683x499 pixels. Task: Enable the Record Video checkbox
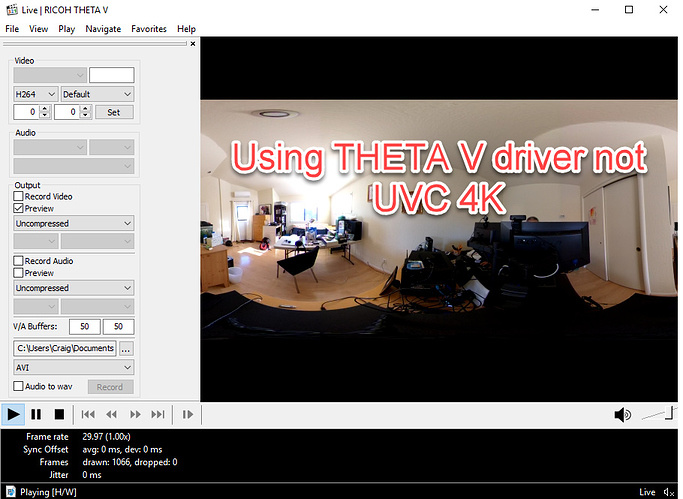(18, 196)
